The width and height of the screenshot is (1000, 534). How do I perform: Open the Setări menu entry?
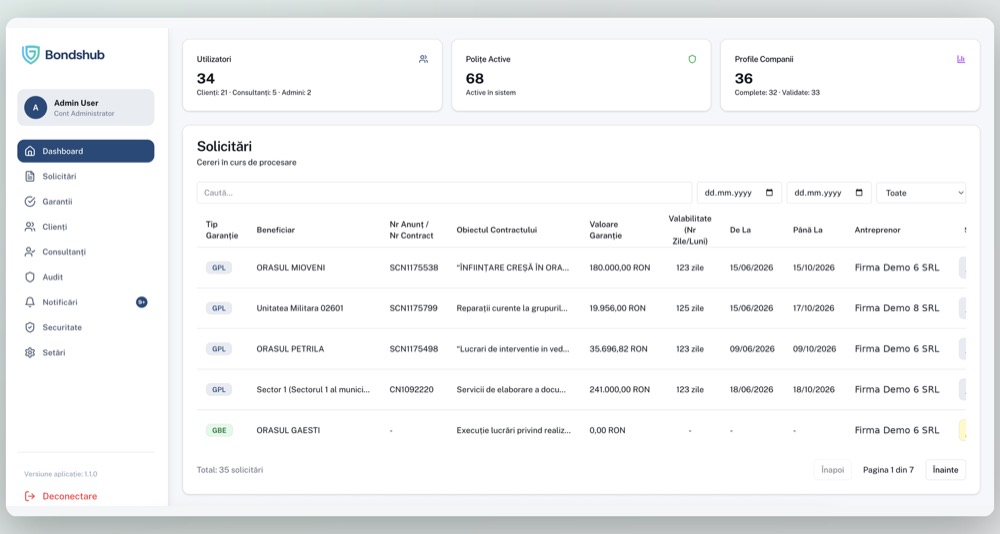pyautogui.click(x=85, y=352)
